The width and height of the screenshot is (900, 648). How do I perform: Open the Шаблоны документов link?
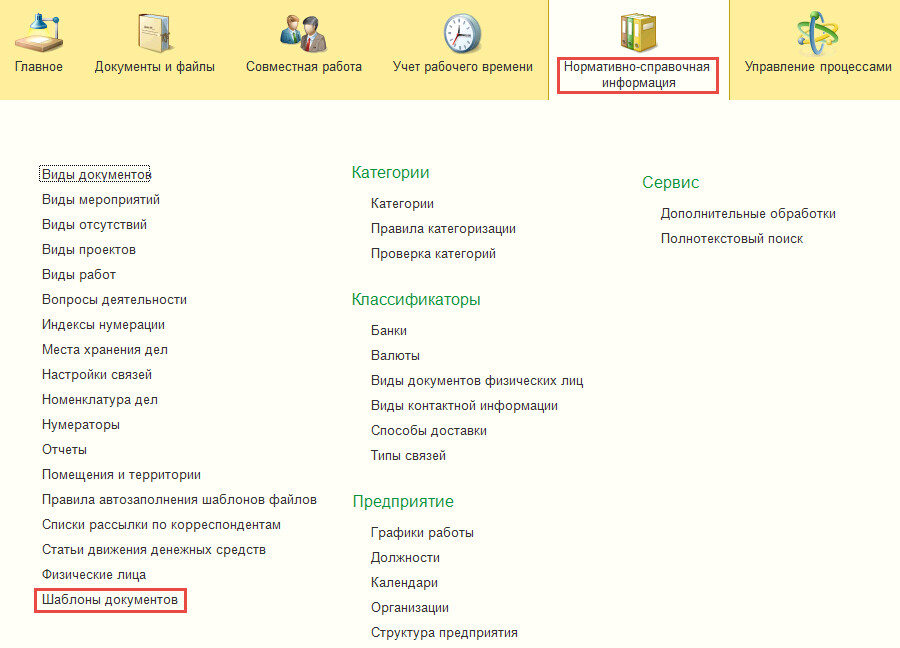click(x=110, y=600)
